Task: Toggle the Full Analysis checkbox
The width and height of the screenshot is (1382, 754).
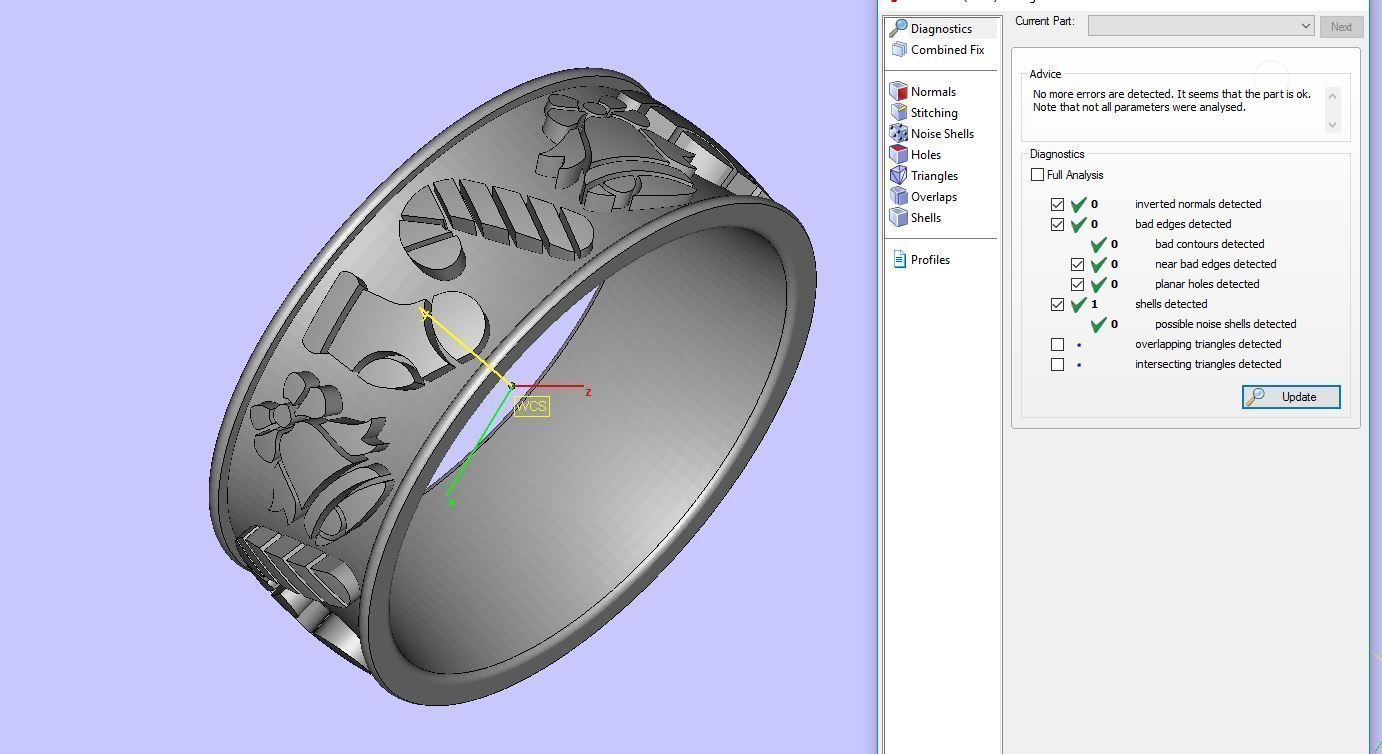Action: pyautogui.click(x=1037, y=175)
